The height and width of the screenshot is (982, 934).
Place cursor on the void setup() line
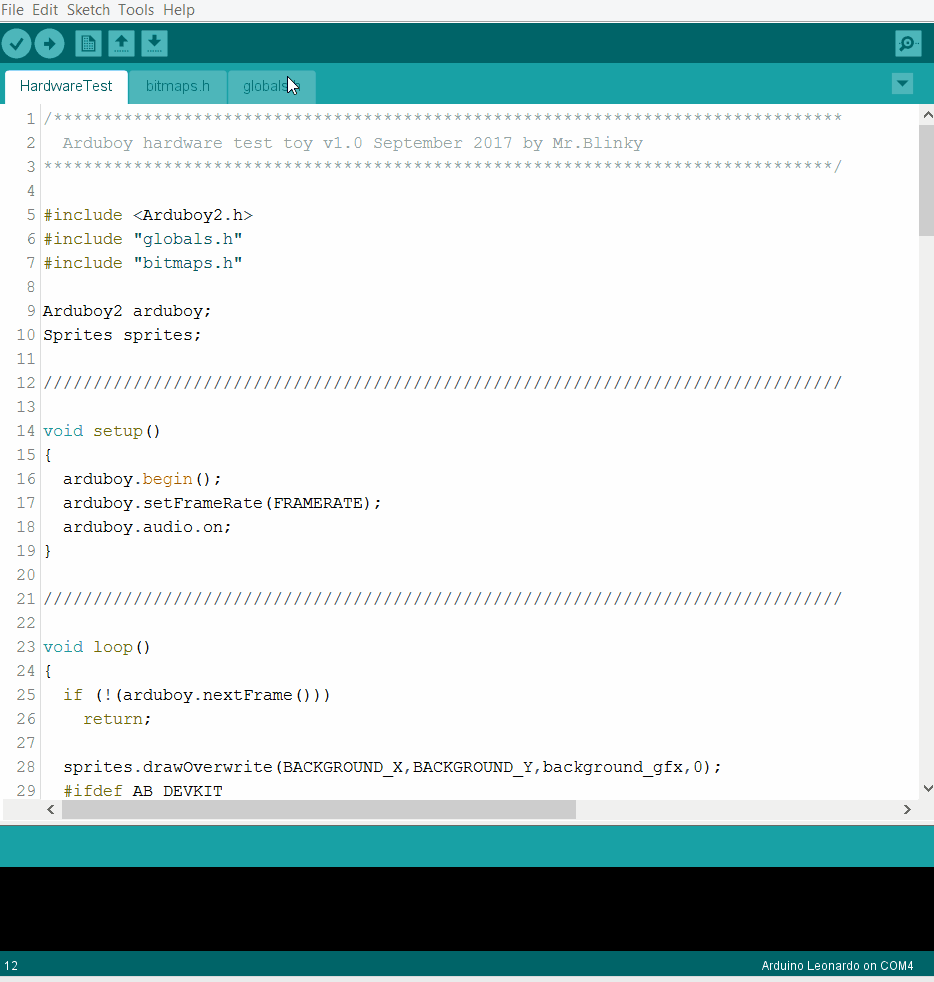(x=102, y=431)
